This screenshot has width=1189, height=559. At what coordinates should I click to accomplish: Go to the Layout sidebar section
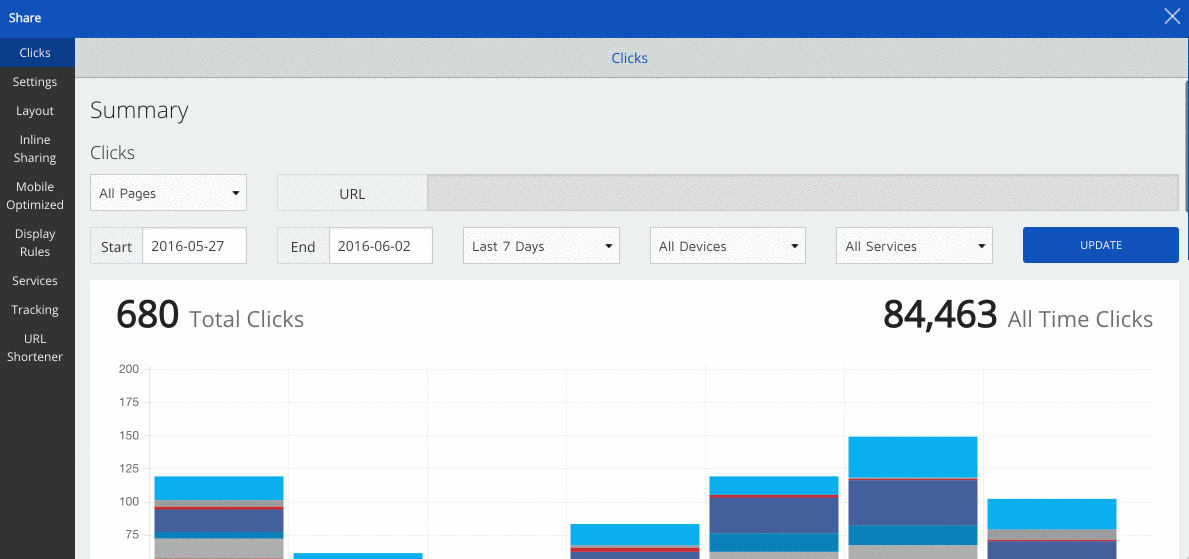pyautogui.click(x=37, y=111)
